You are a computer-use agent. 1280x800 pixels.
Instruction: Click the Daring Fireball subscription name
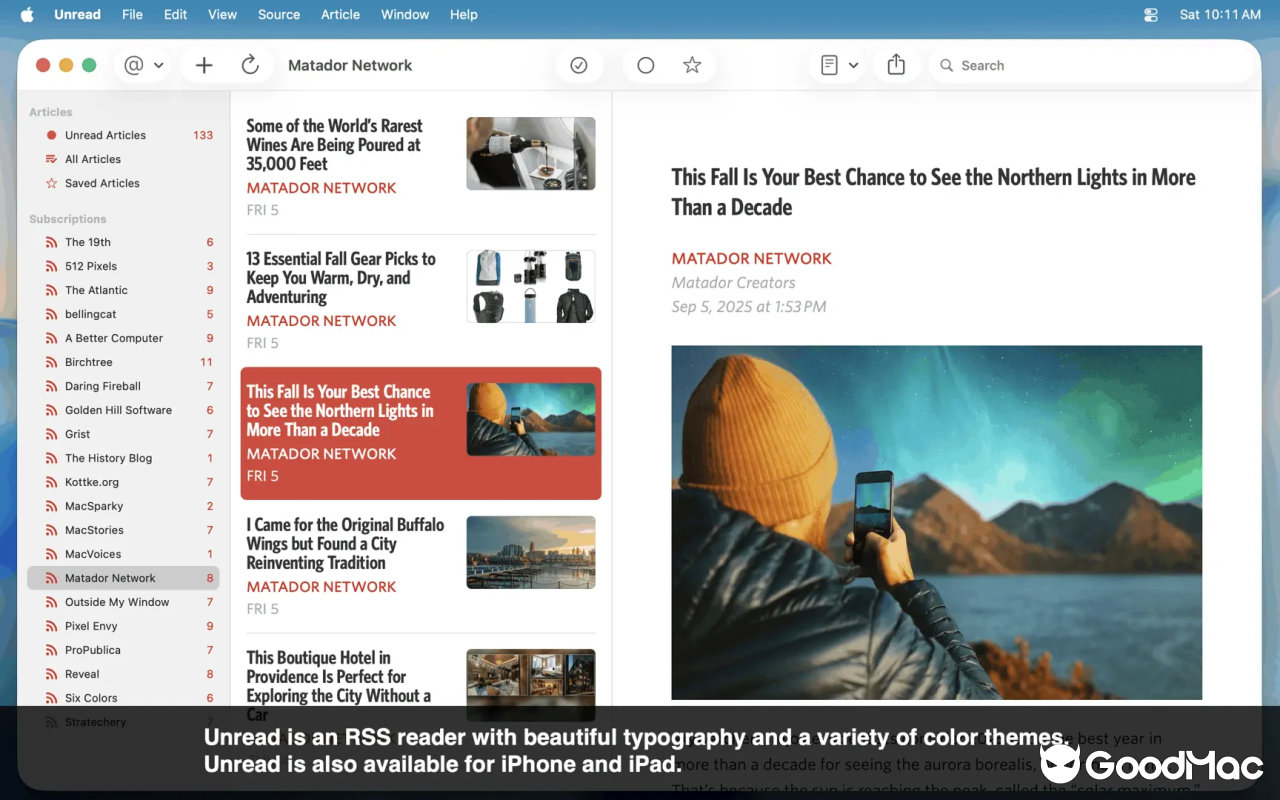[103, 386]
